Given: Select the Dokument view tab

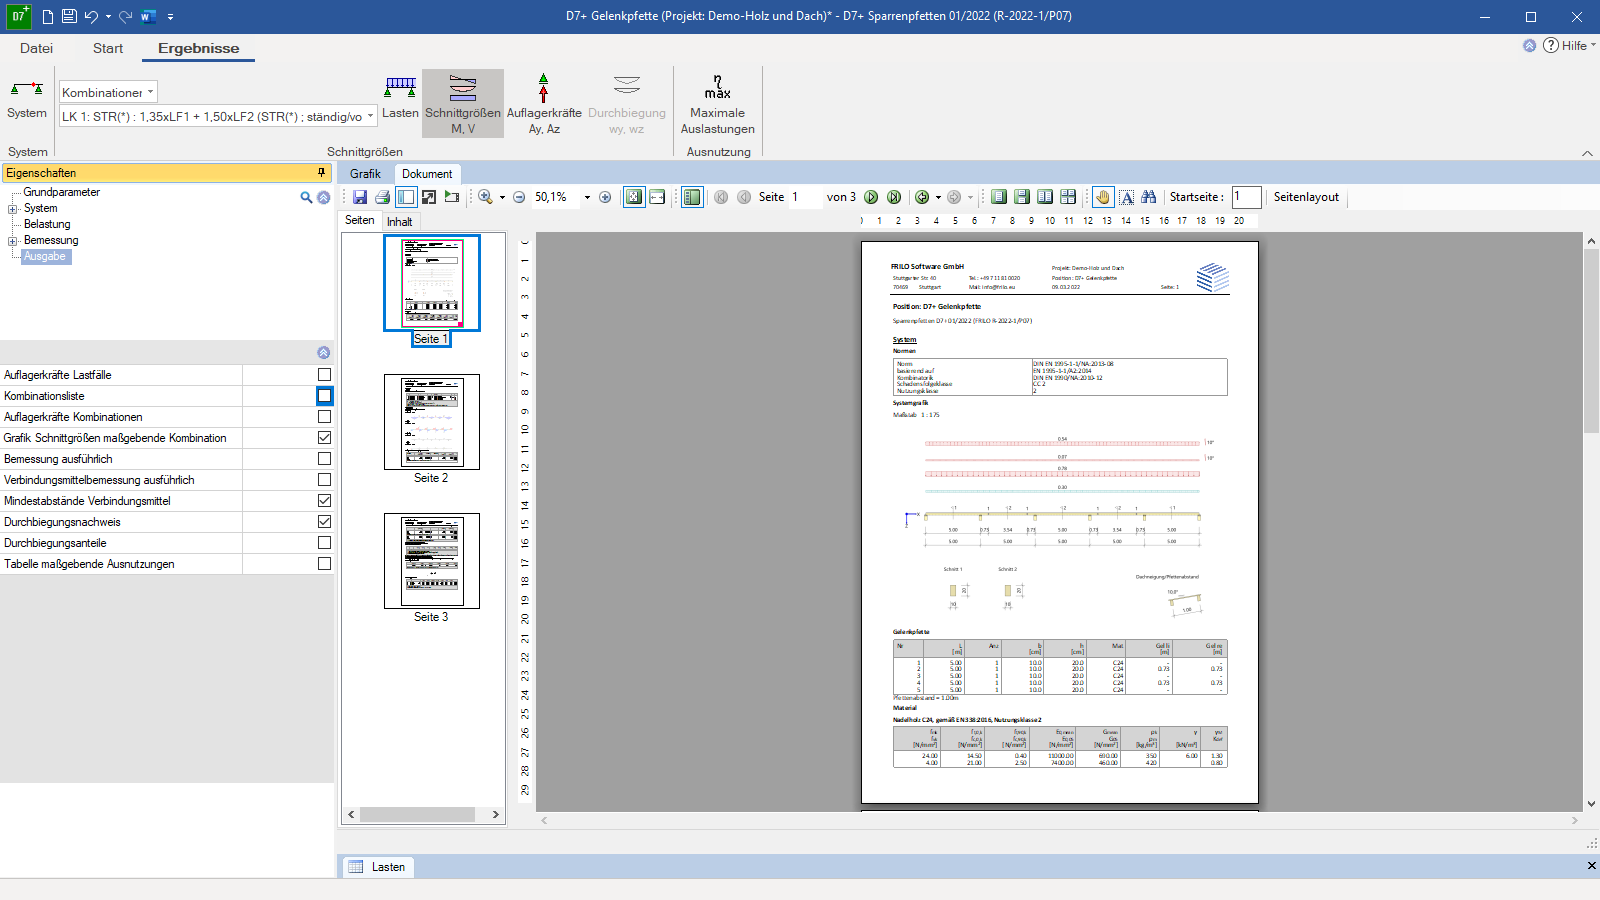Looking at the screenshot, I should 427,174.
